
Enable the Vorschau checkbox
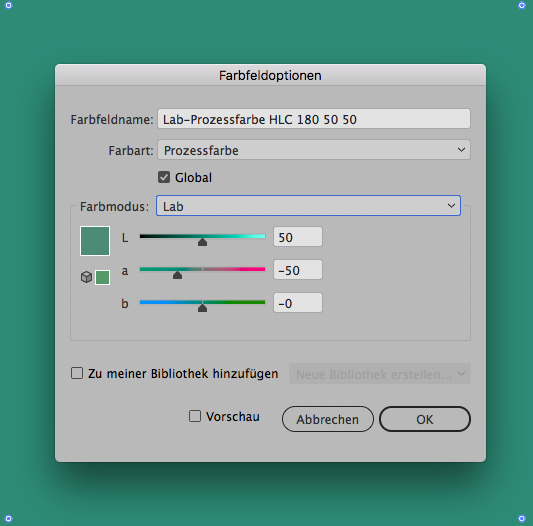tap(195, 416)
